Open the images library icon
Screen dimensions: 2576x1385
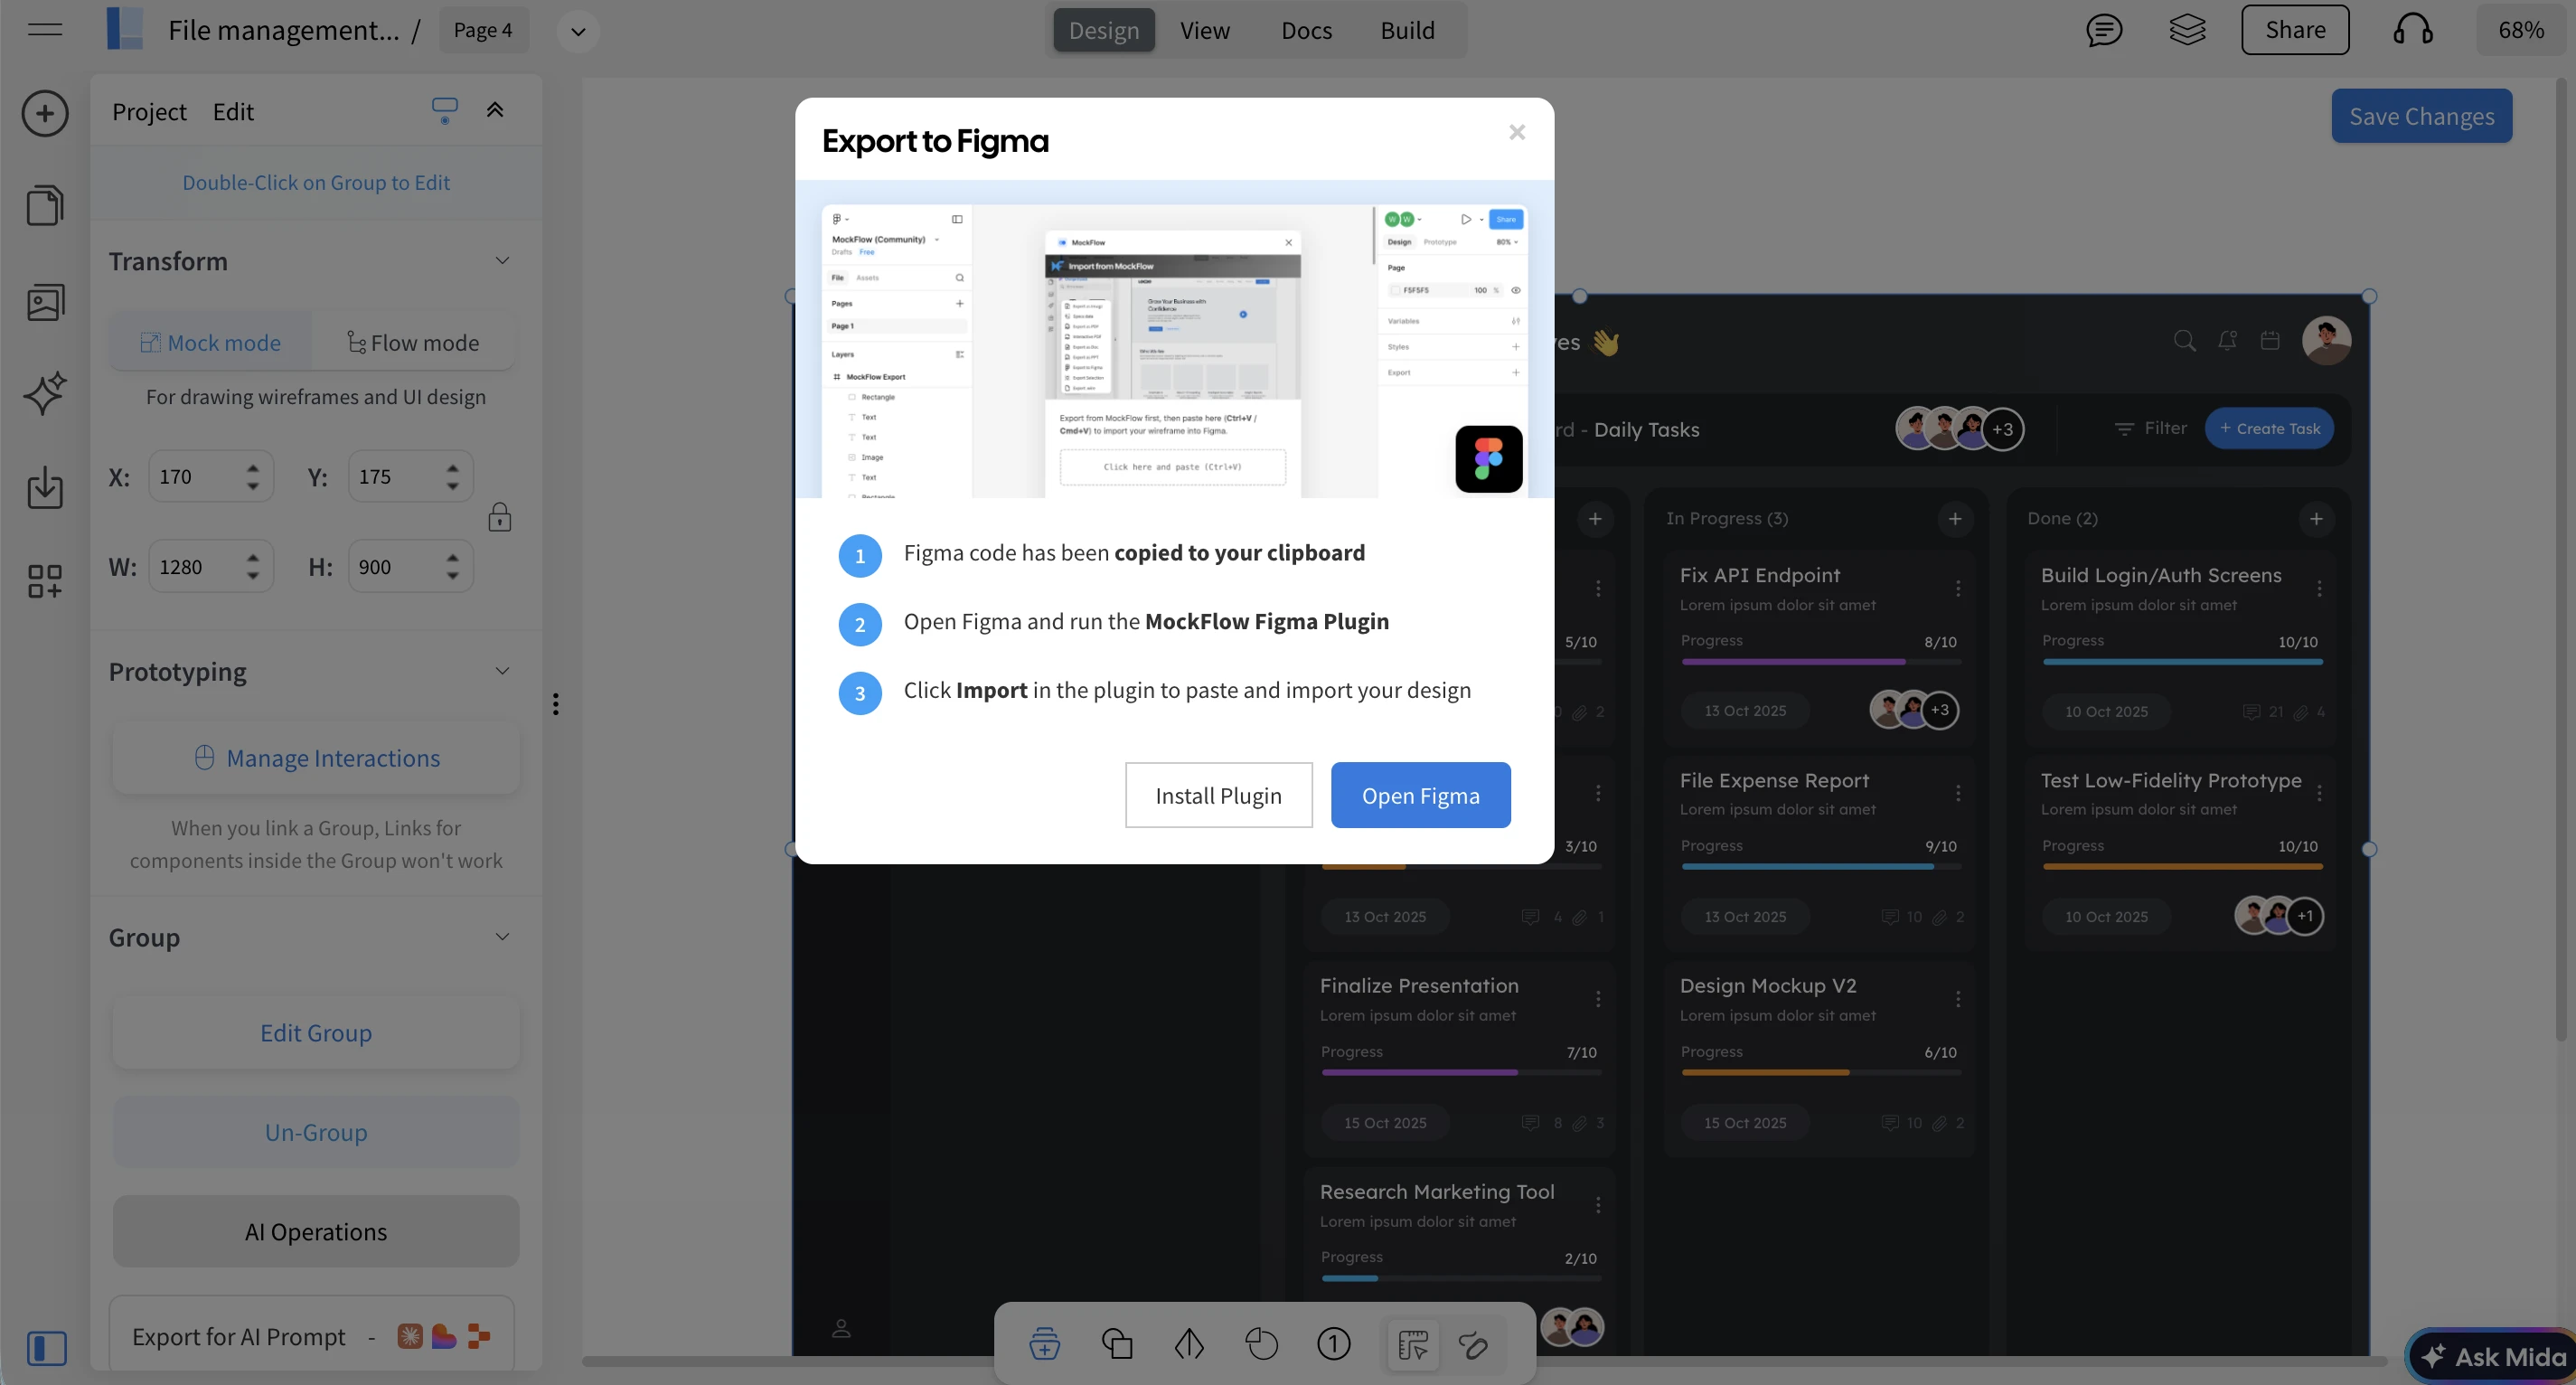[x=45, y=301]
